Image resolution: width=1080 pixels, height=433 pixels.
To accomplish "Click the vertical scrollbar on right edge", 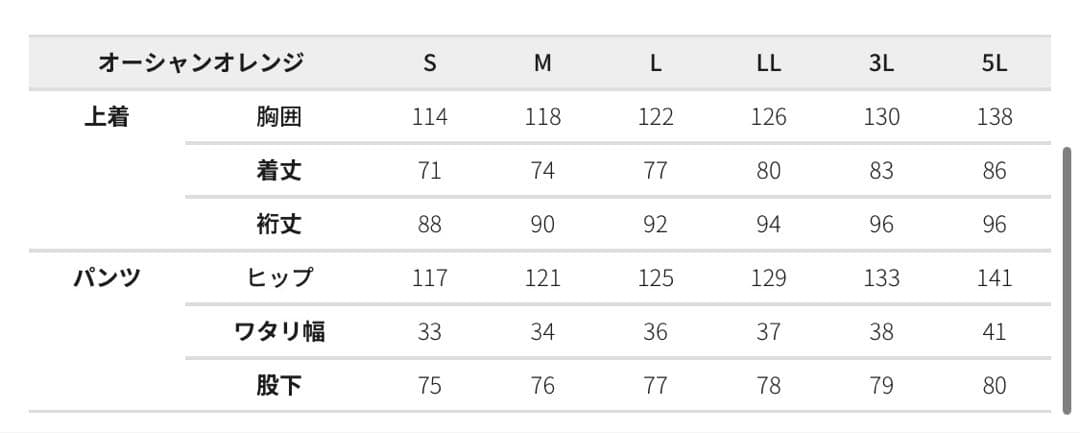I will [1066, 278].
